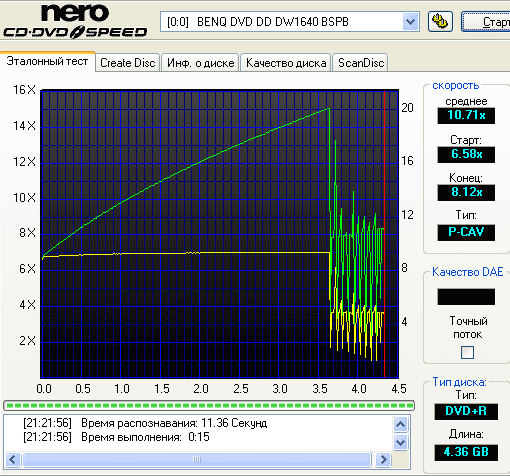Select the Эталонный тест tab
510x476 pixels.
47,61
